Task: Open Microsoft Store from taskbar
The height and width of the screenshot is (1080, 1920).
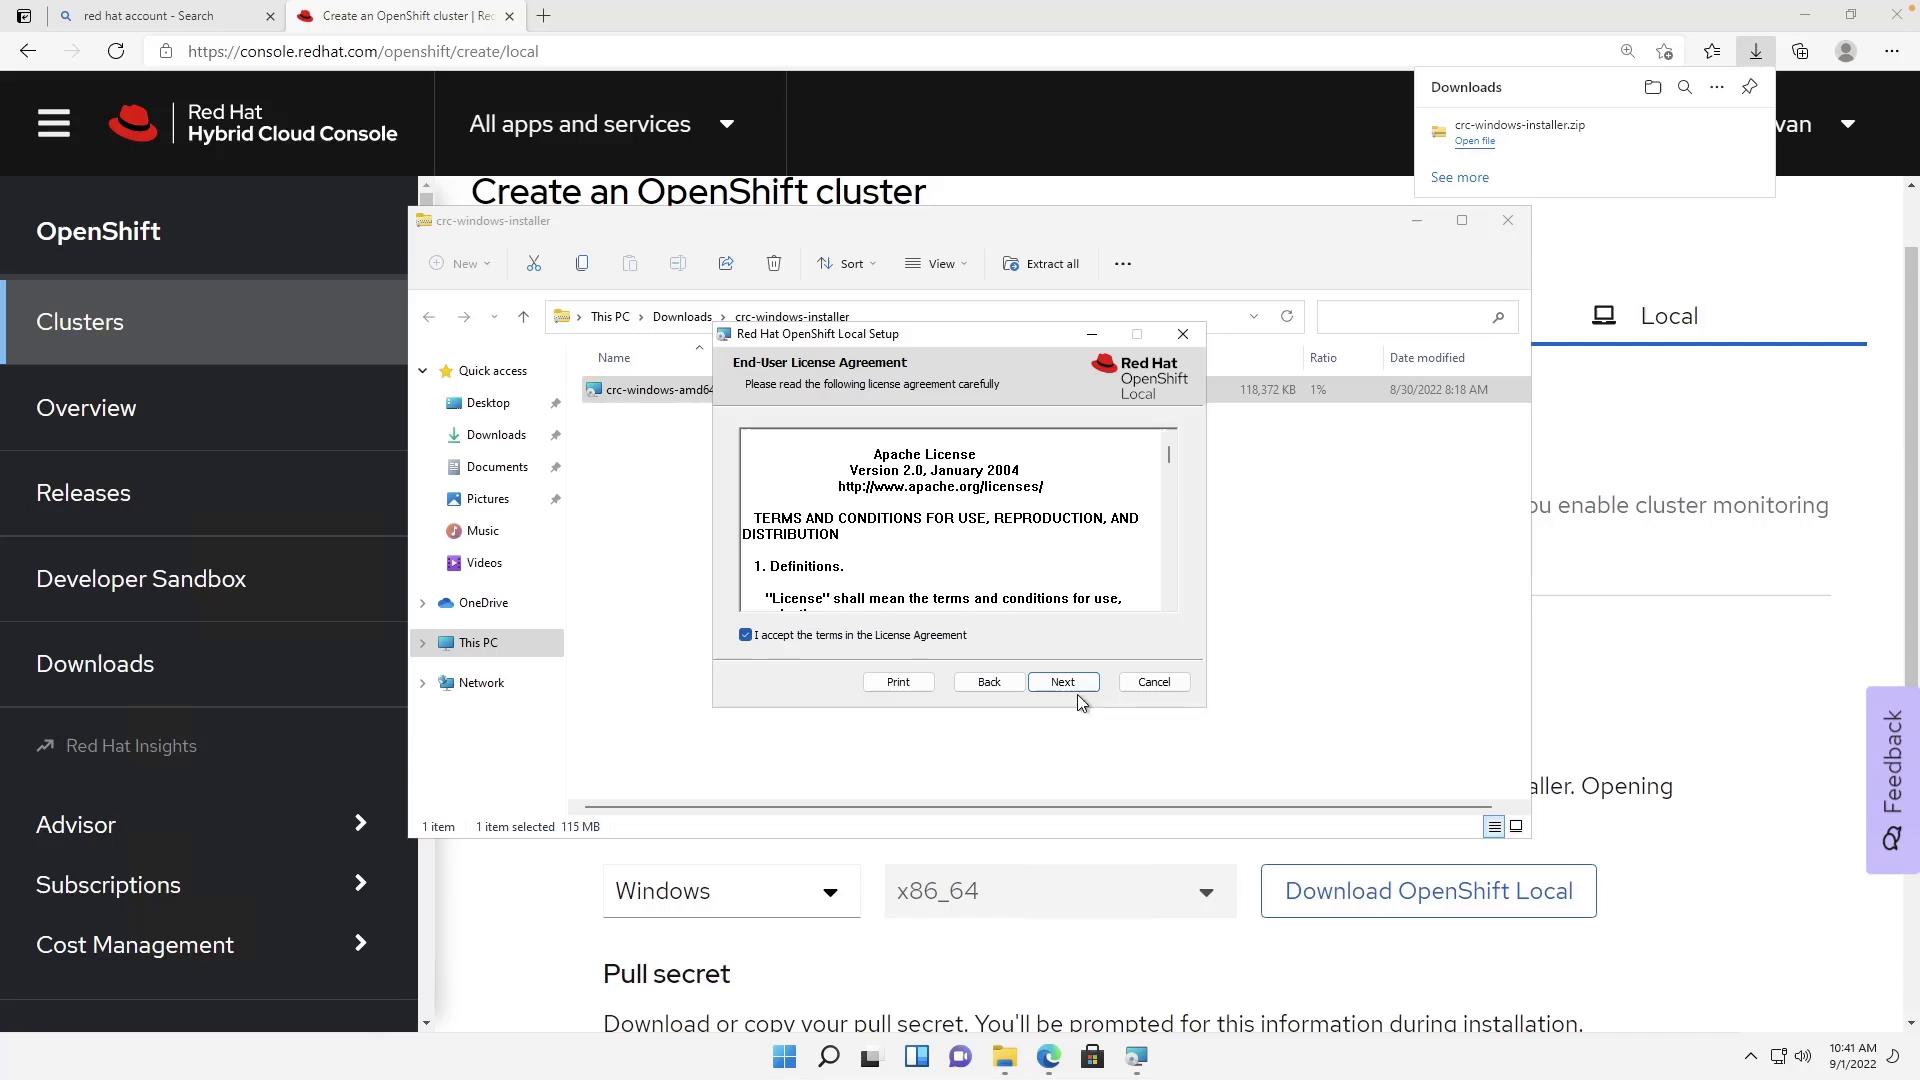Action: click(x=1092, y=1057)
